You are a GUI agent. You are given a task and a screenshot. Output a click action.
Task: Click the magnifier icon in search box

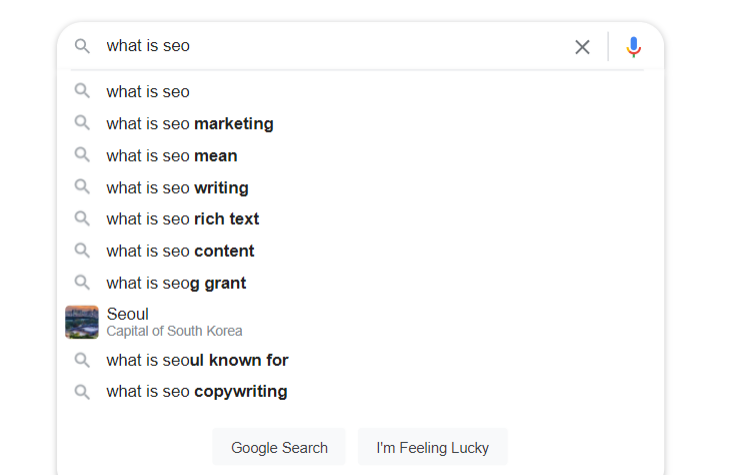tap(82, 46)
